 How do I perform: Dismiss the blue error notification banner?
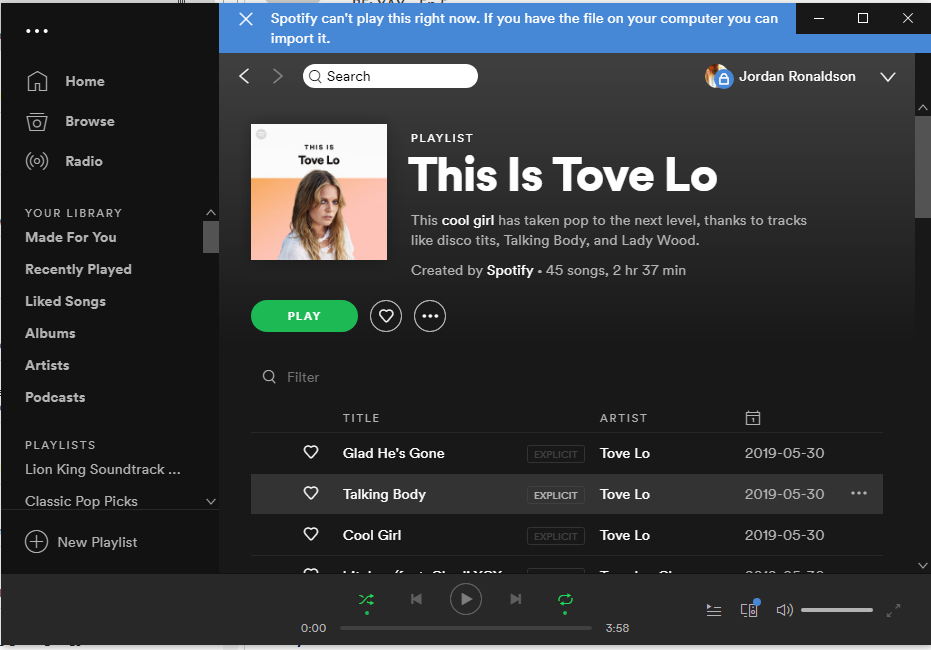tap(246, 19)
